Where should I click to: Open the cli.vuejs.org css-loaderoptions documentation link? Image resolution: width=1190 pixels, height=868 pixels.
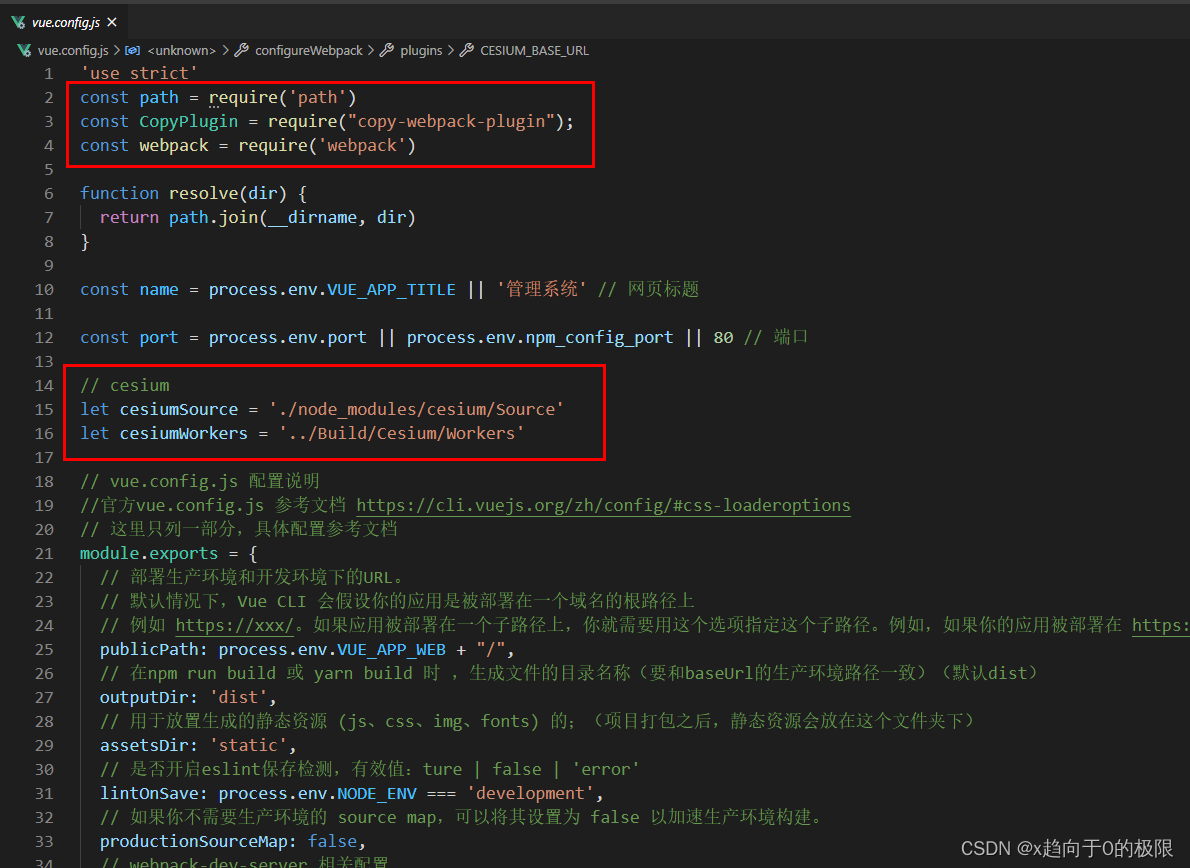tap(603, 504)
